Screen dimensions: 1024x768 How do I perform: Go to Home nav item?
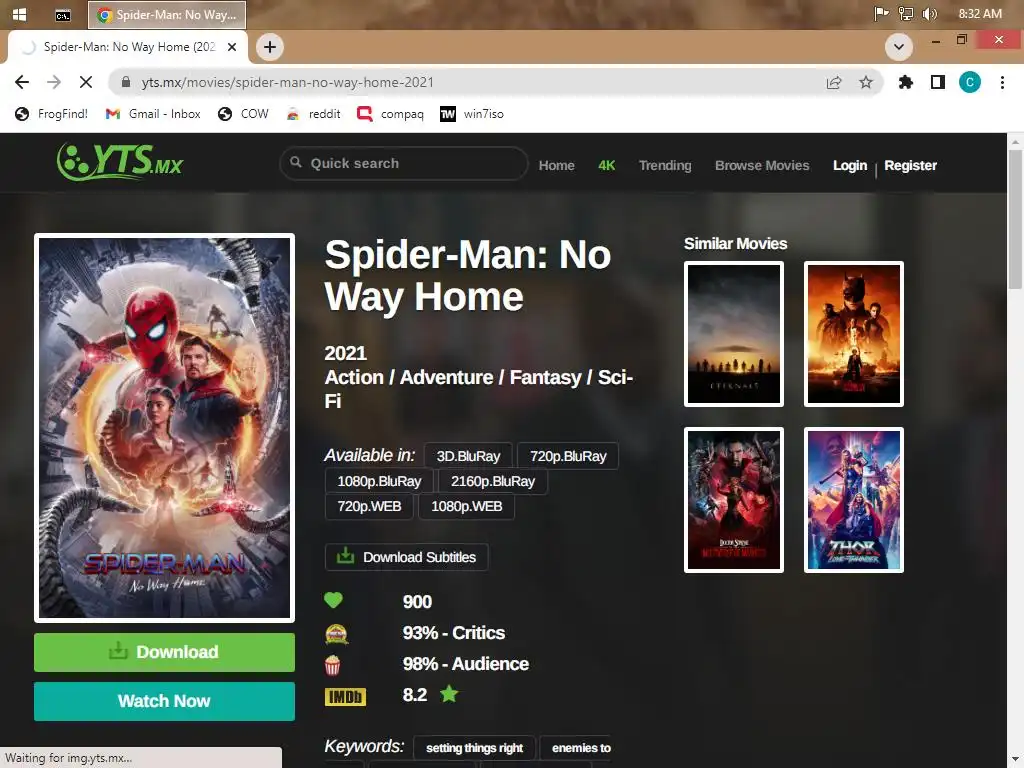pyautogui.click(x=556, y=165)
